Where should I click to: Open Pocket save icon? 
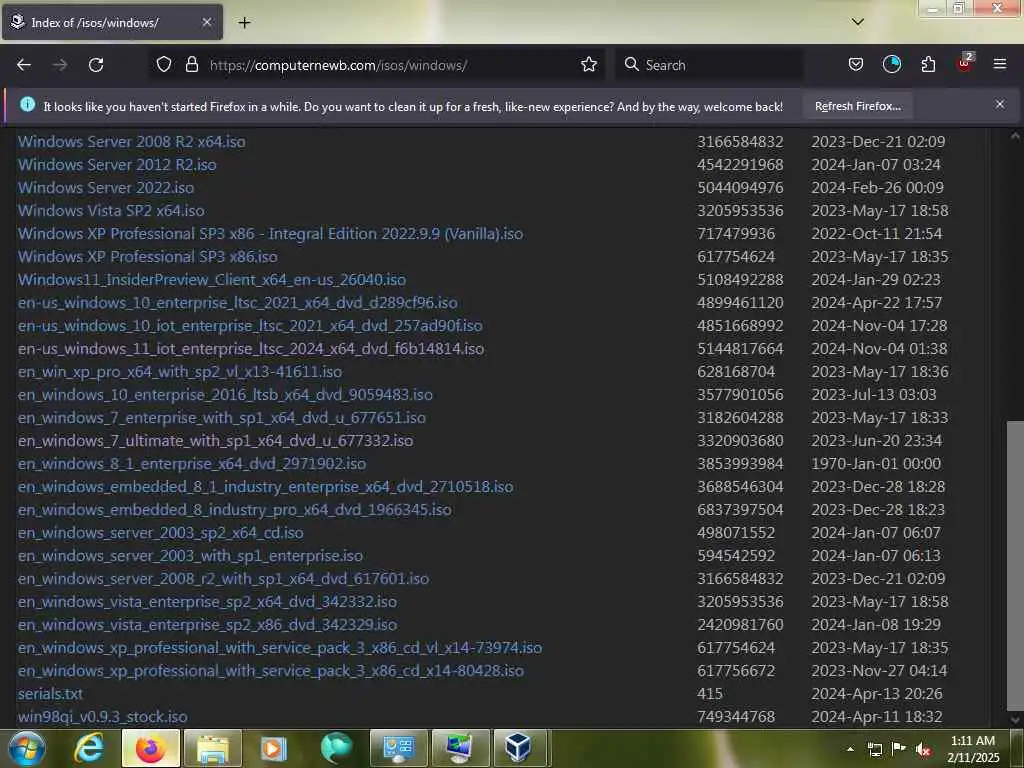pos(856,65)
